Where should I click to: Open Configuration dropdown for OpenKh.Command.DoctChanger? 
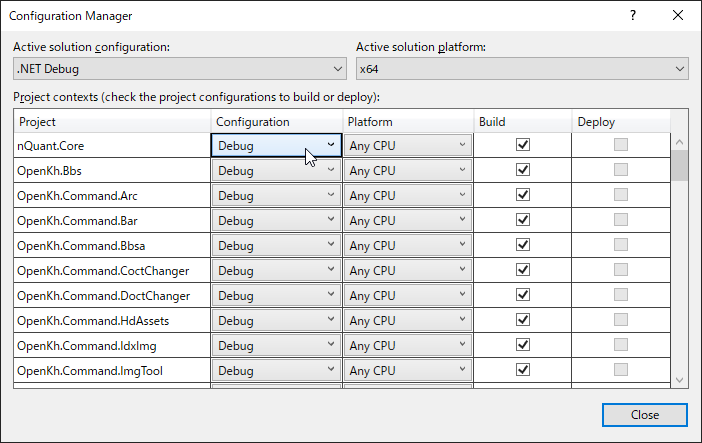(x=276, y=296)
